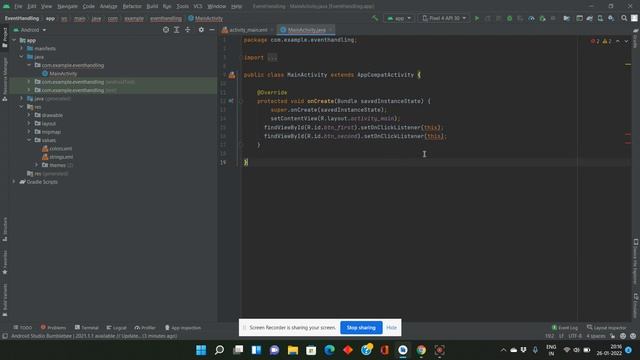The width and height of the screenshot is (640, 360).
Task: Click the Expand All icon in Project panel
Action: click(177, 30)
